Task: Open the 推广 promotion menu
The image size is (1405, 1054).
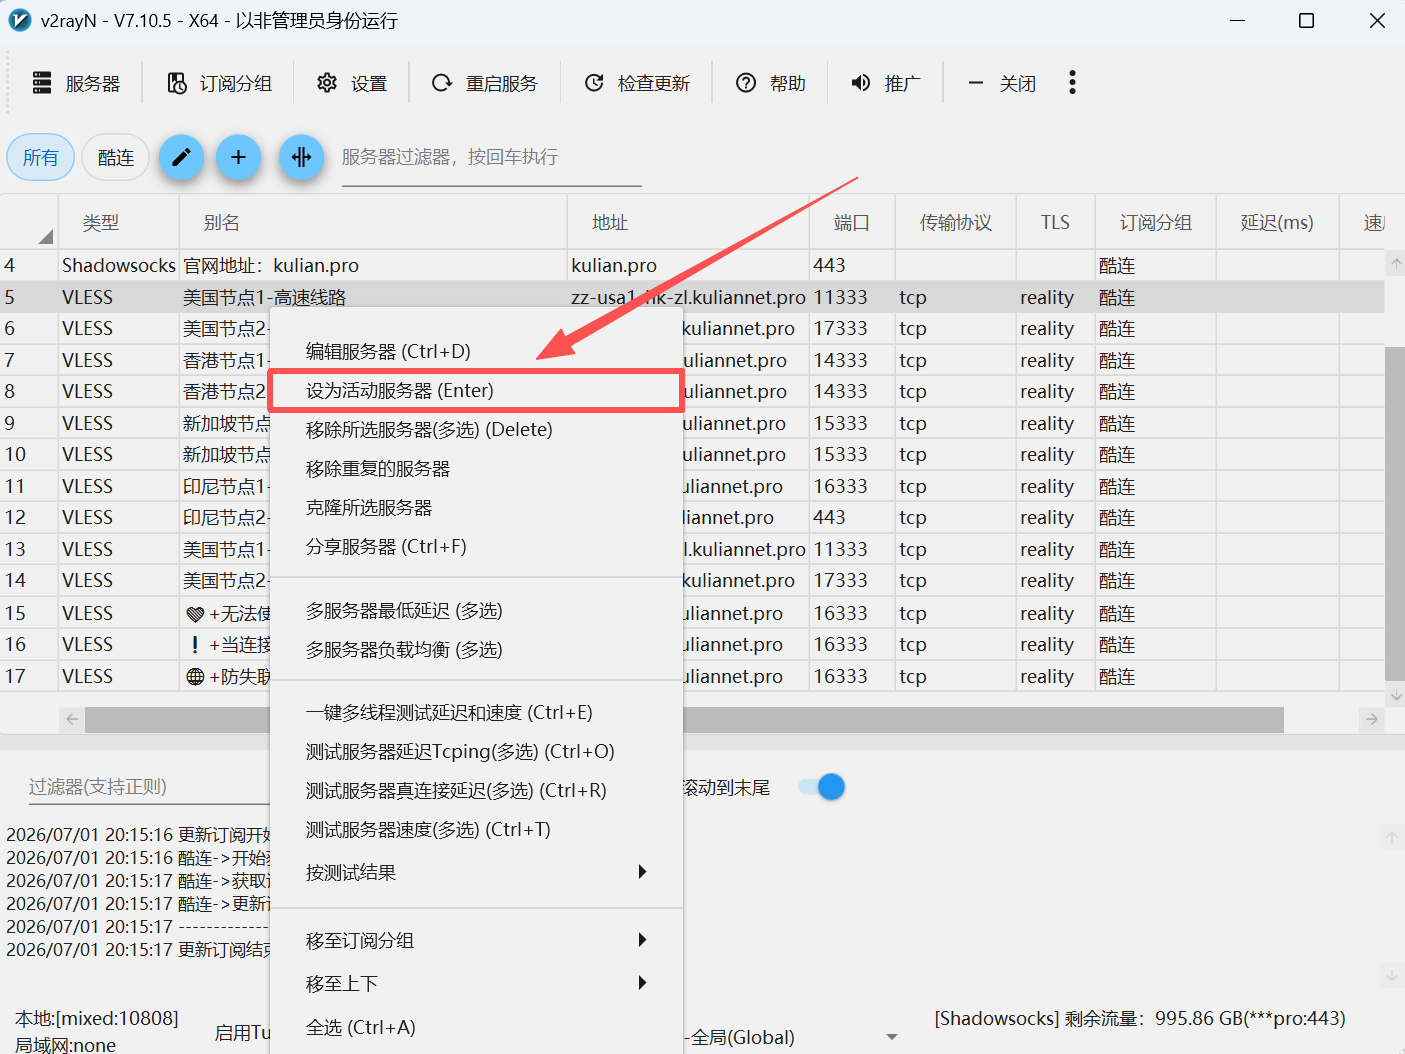Action: [x=885, y=84]
